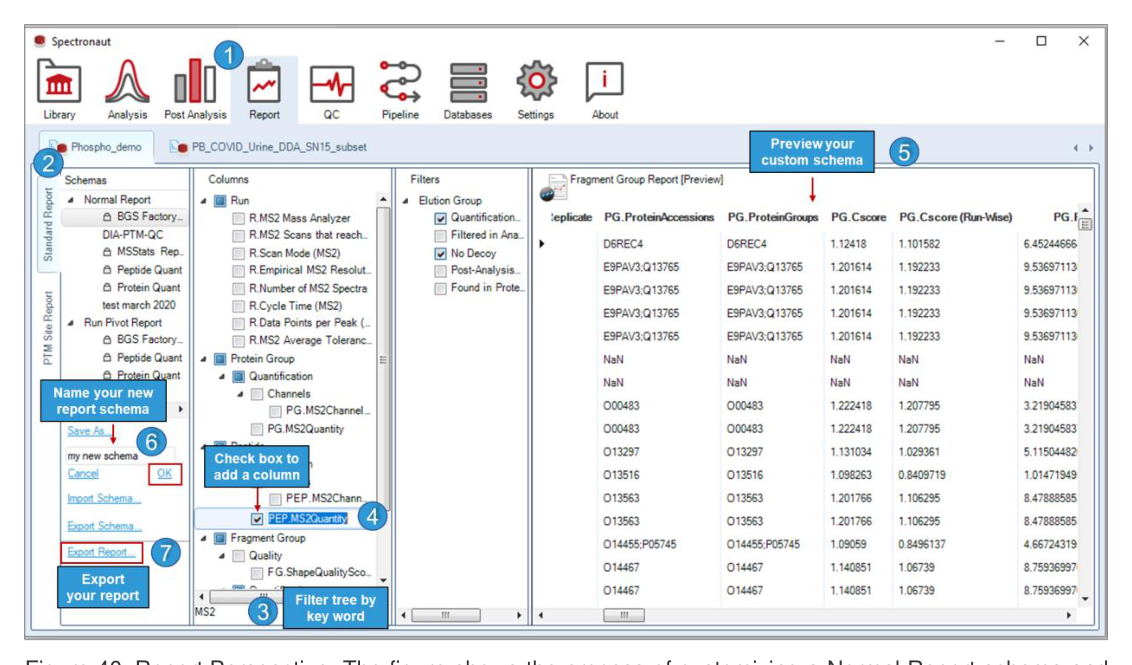Click Cancel under schema name
1132x665 pixels.
83,474
